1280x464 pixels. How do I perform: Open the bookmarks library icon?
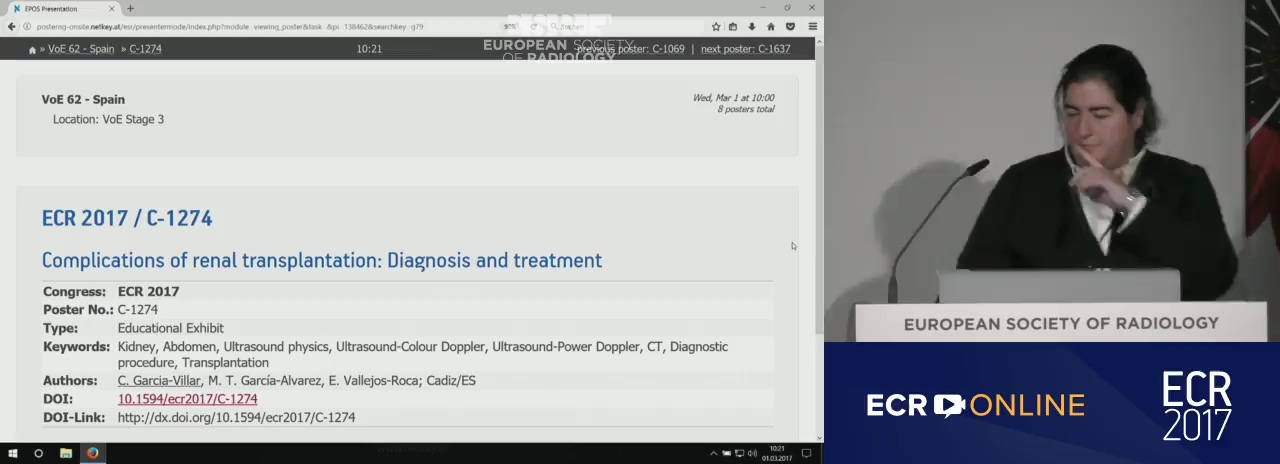pyautogui.click(x=733, y=27)
